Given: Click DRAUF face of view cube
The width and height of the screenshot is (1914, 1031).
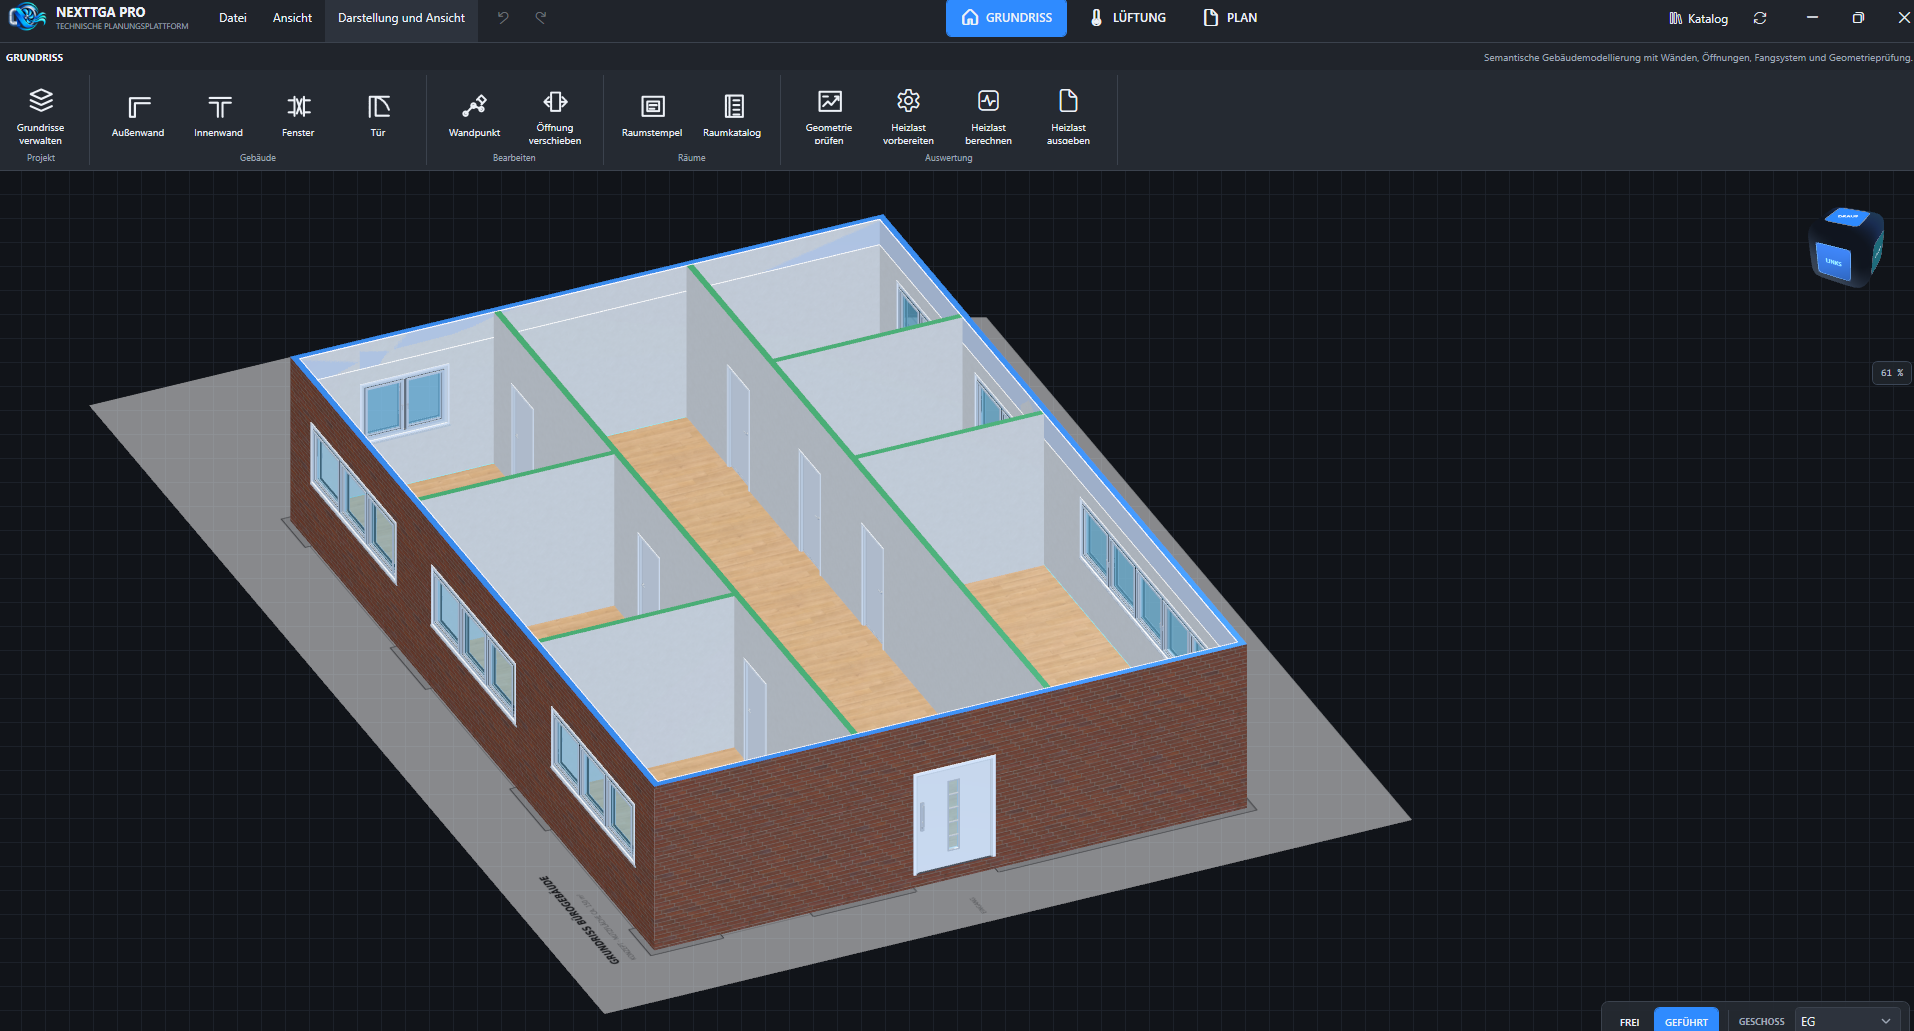Looking at the screenshot, I should pyautogui.click(x=1848, y=216).
